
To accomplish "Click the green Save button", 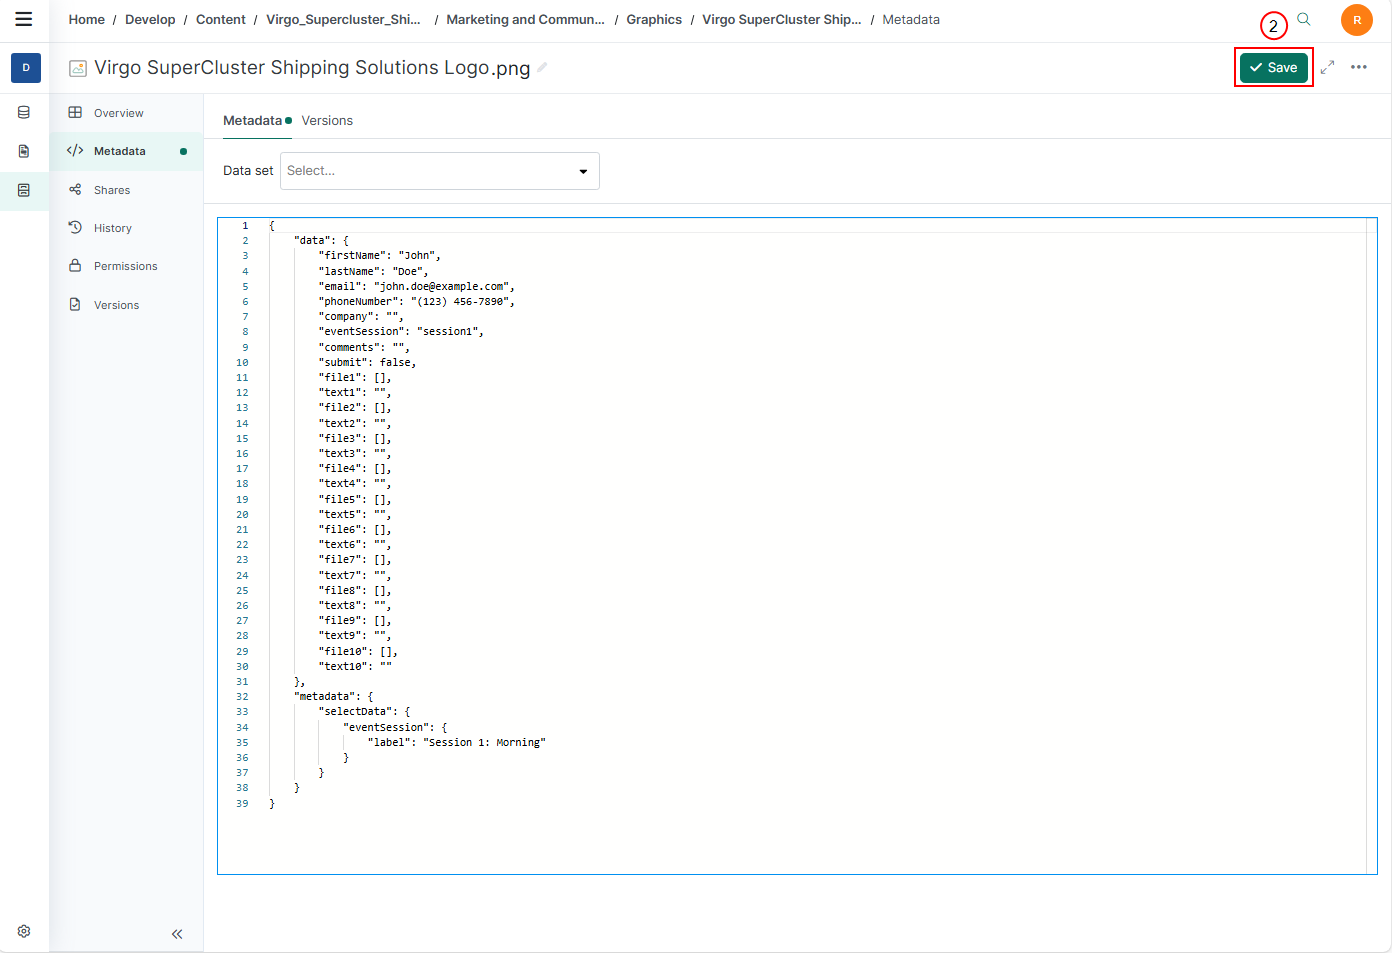I will tap(1273, 68).
